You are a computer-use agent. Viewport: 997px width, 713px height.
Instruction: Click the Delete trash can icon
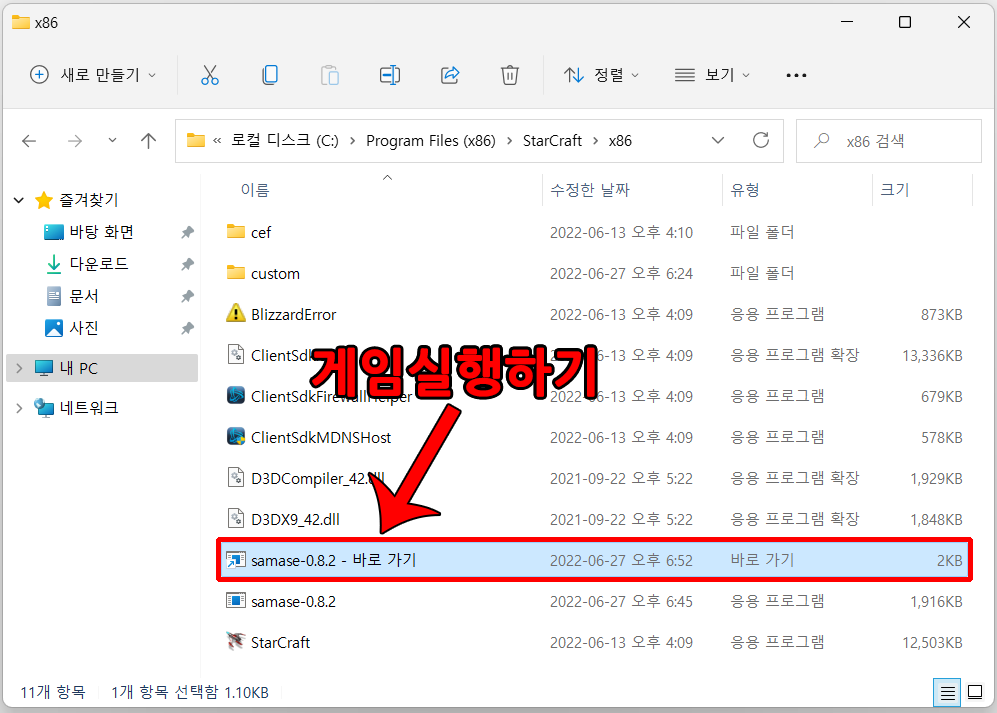pos(509,75)
